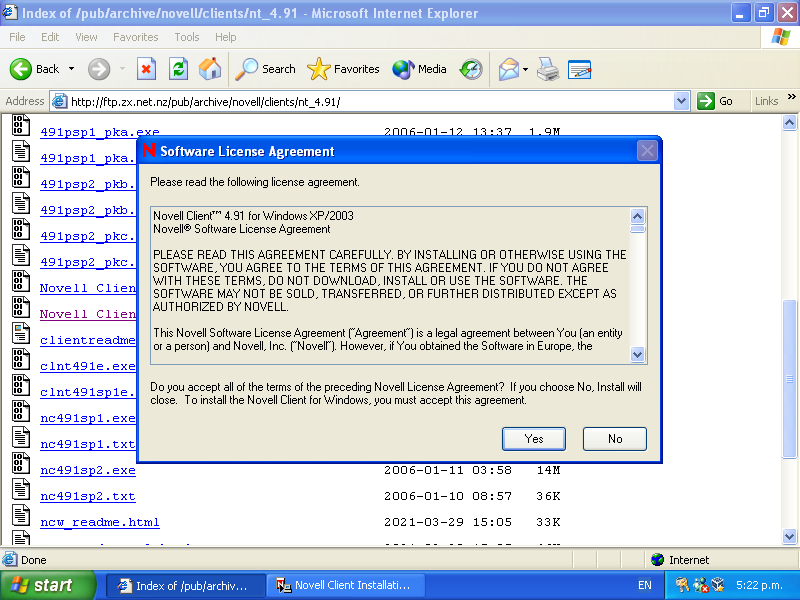Open the Tools menu

(x=187, y=37)
